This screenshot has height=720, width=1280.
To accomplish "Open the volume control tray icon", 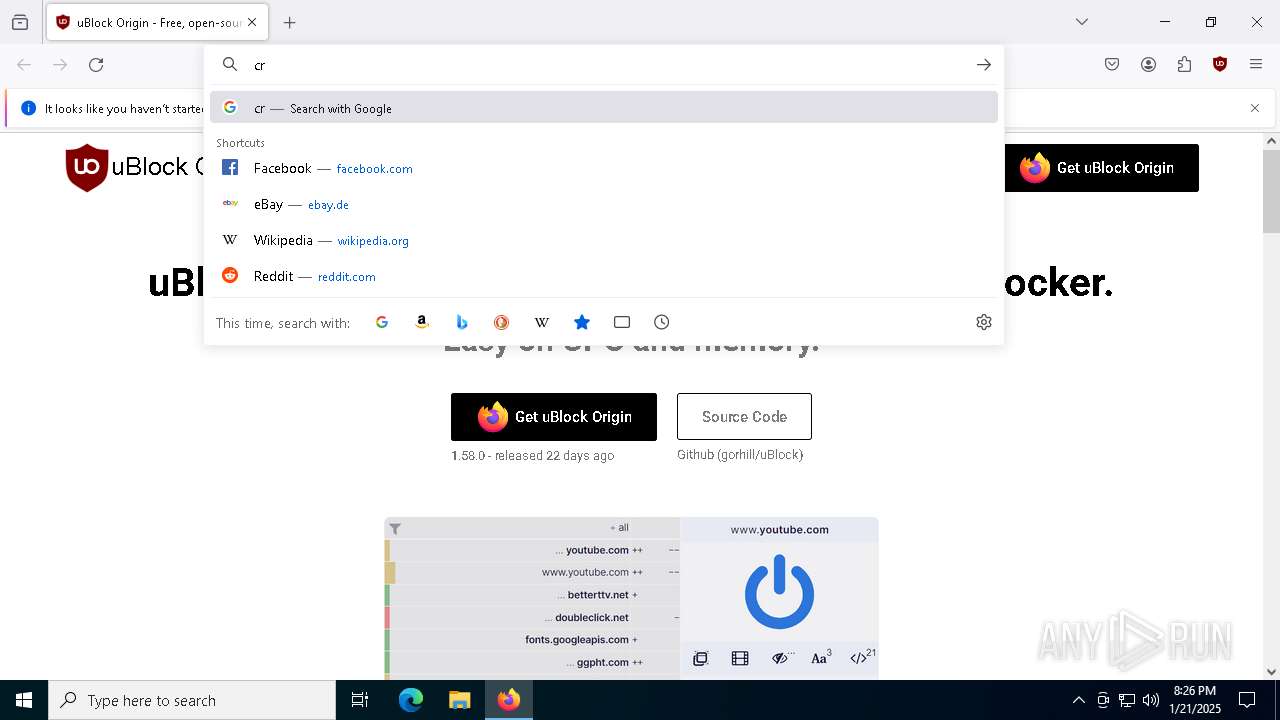I will coord(1151,700).
